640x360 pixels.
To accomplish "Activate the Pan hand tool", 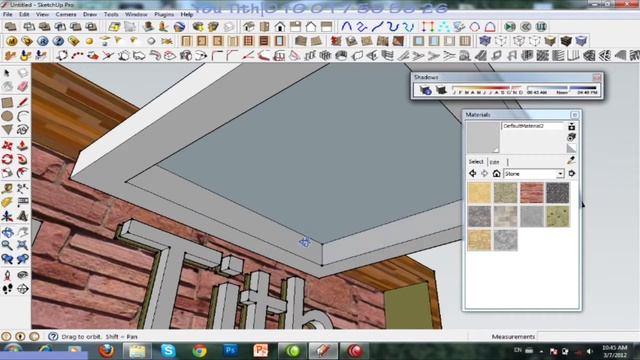I will pyautogui.click(x=22, y=232).
